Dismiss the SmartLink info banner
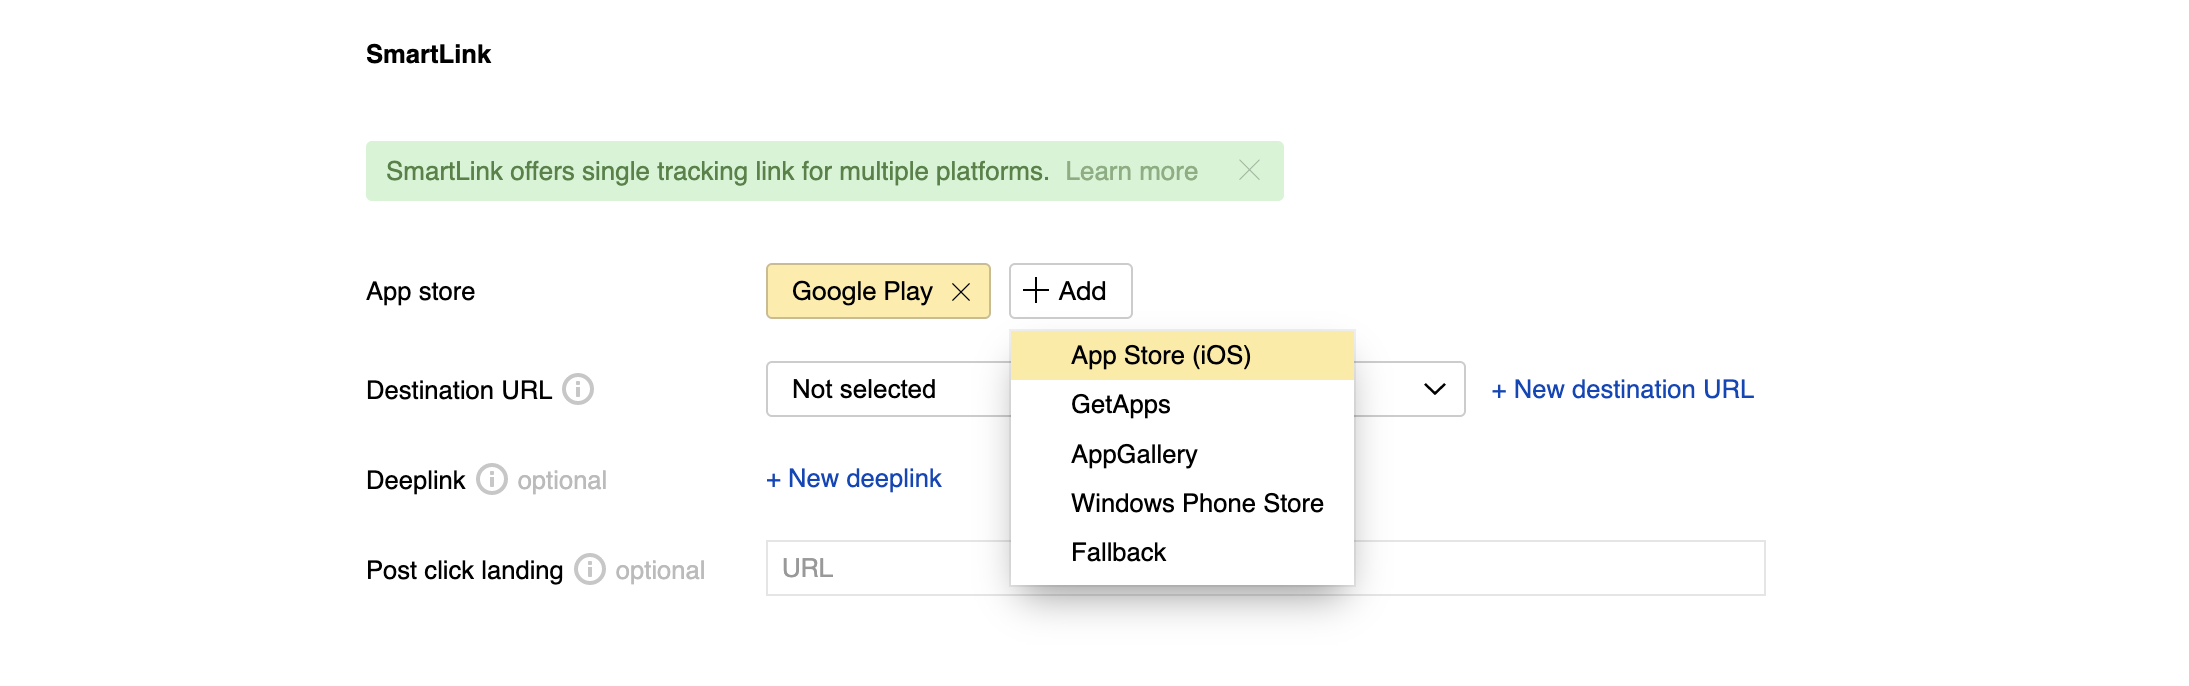 pos(1249,171)
